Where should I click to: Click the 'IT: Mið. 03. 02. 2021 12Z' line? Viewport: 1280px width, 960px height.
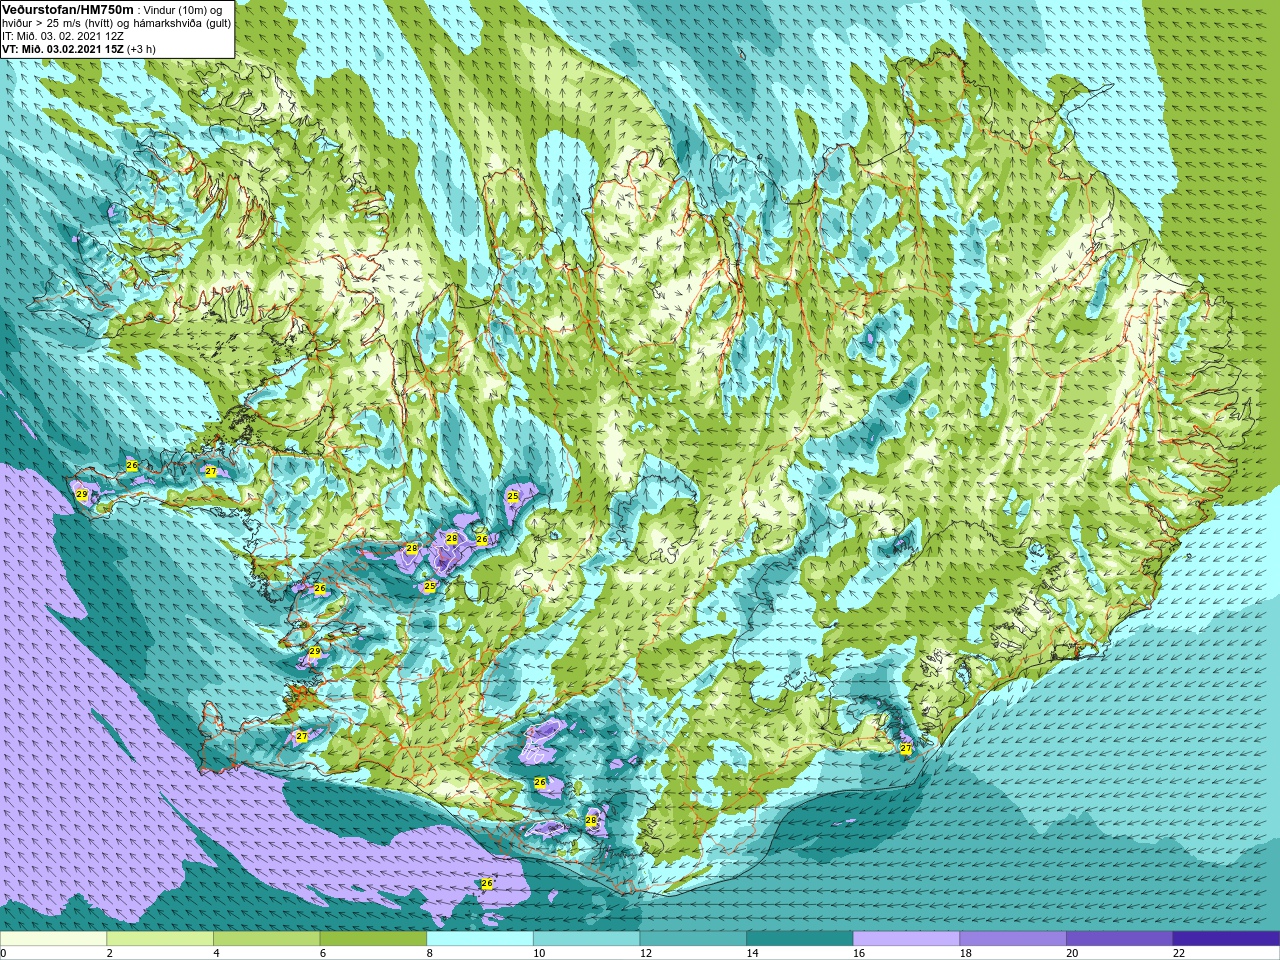[63, 36]
